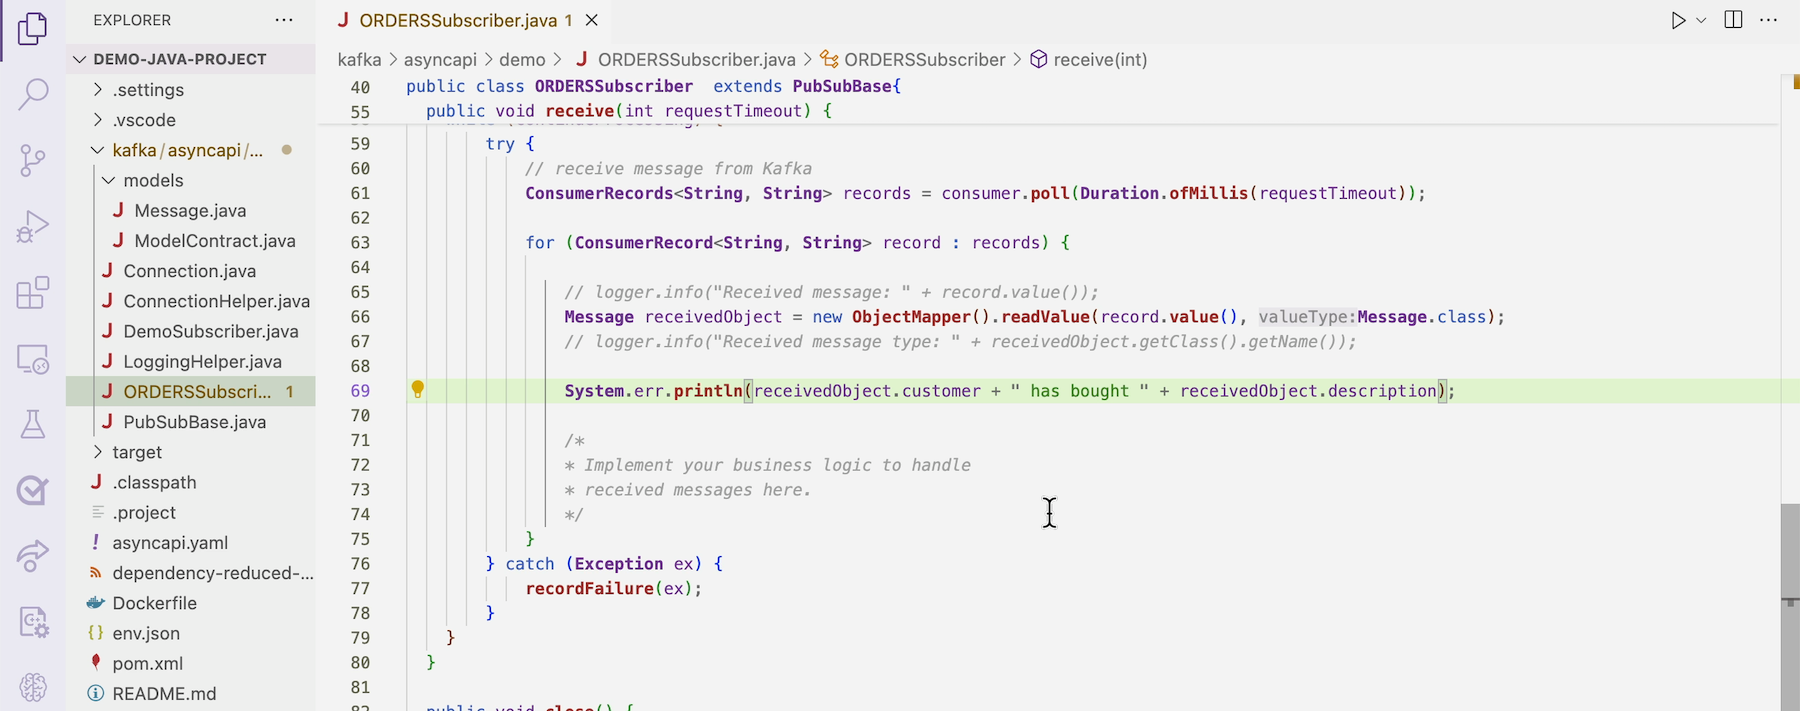This screenshot has width=1800, height=711.
Task: Click receive(int) in the breadcrumb
Action: 1099,60
